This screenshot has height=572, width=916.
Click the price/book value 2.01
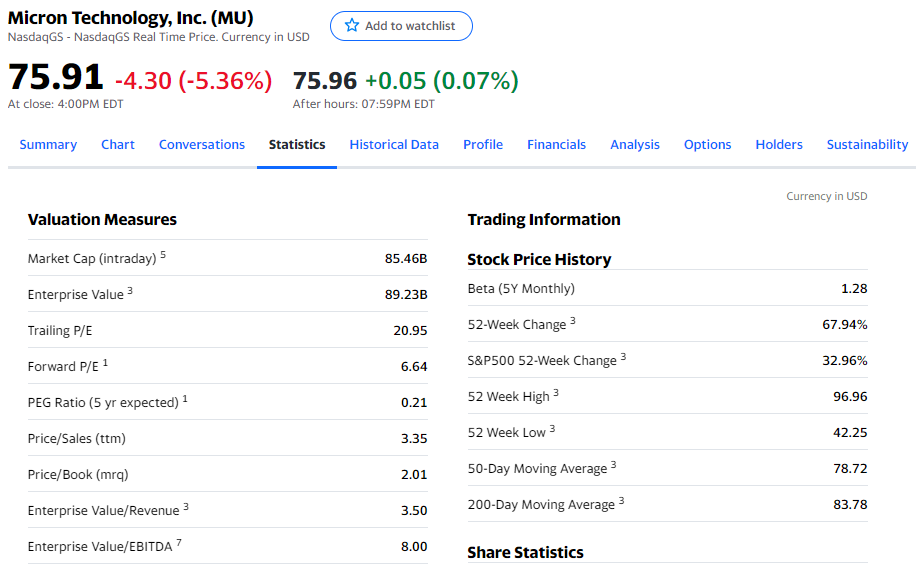[x=414, y=474]
